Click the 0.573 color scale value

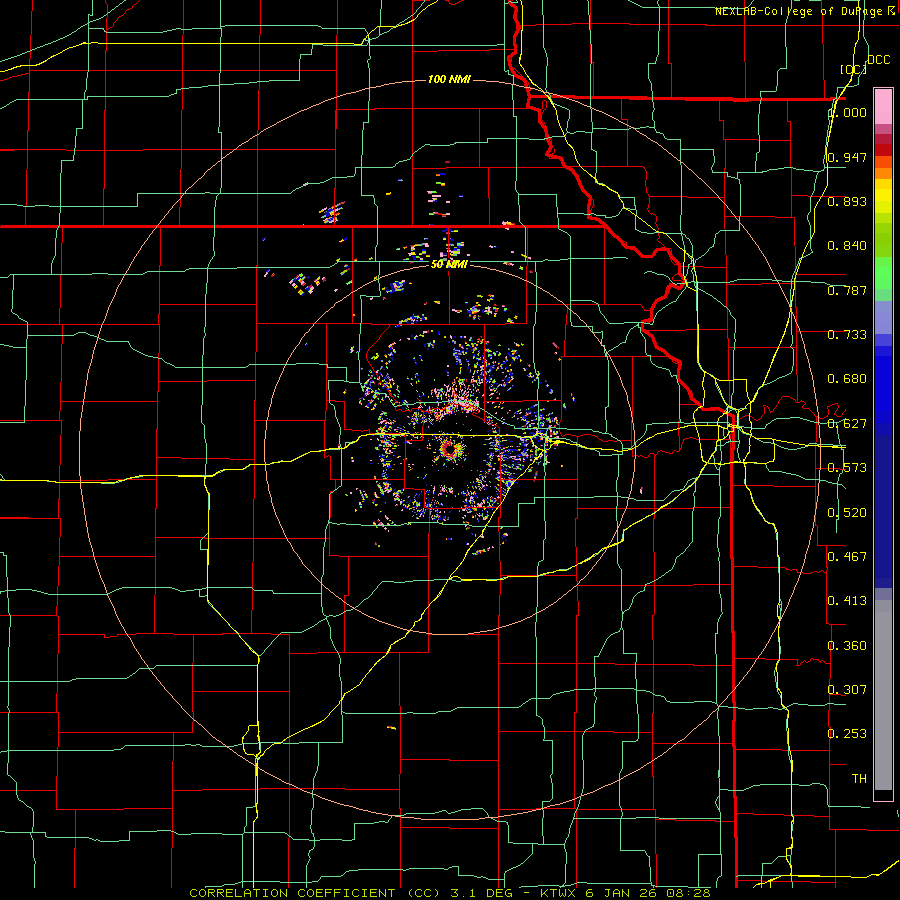coord(847,468)
